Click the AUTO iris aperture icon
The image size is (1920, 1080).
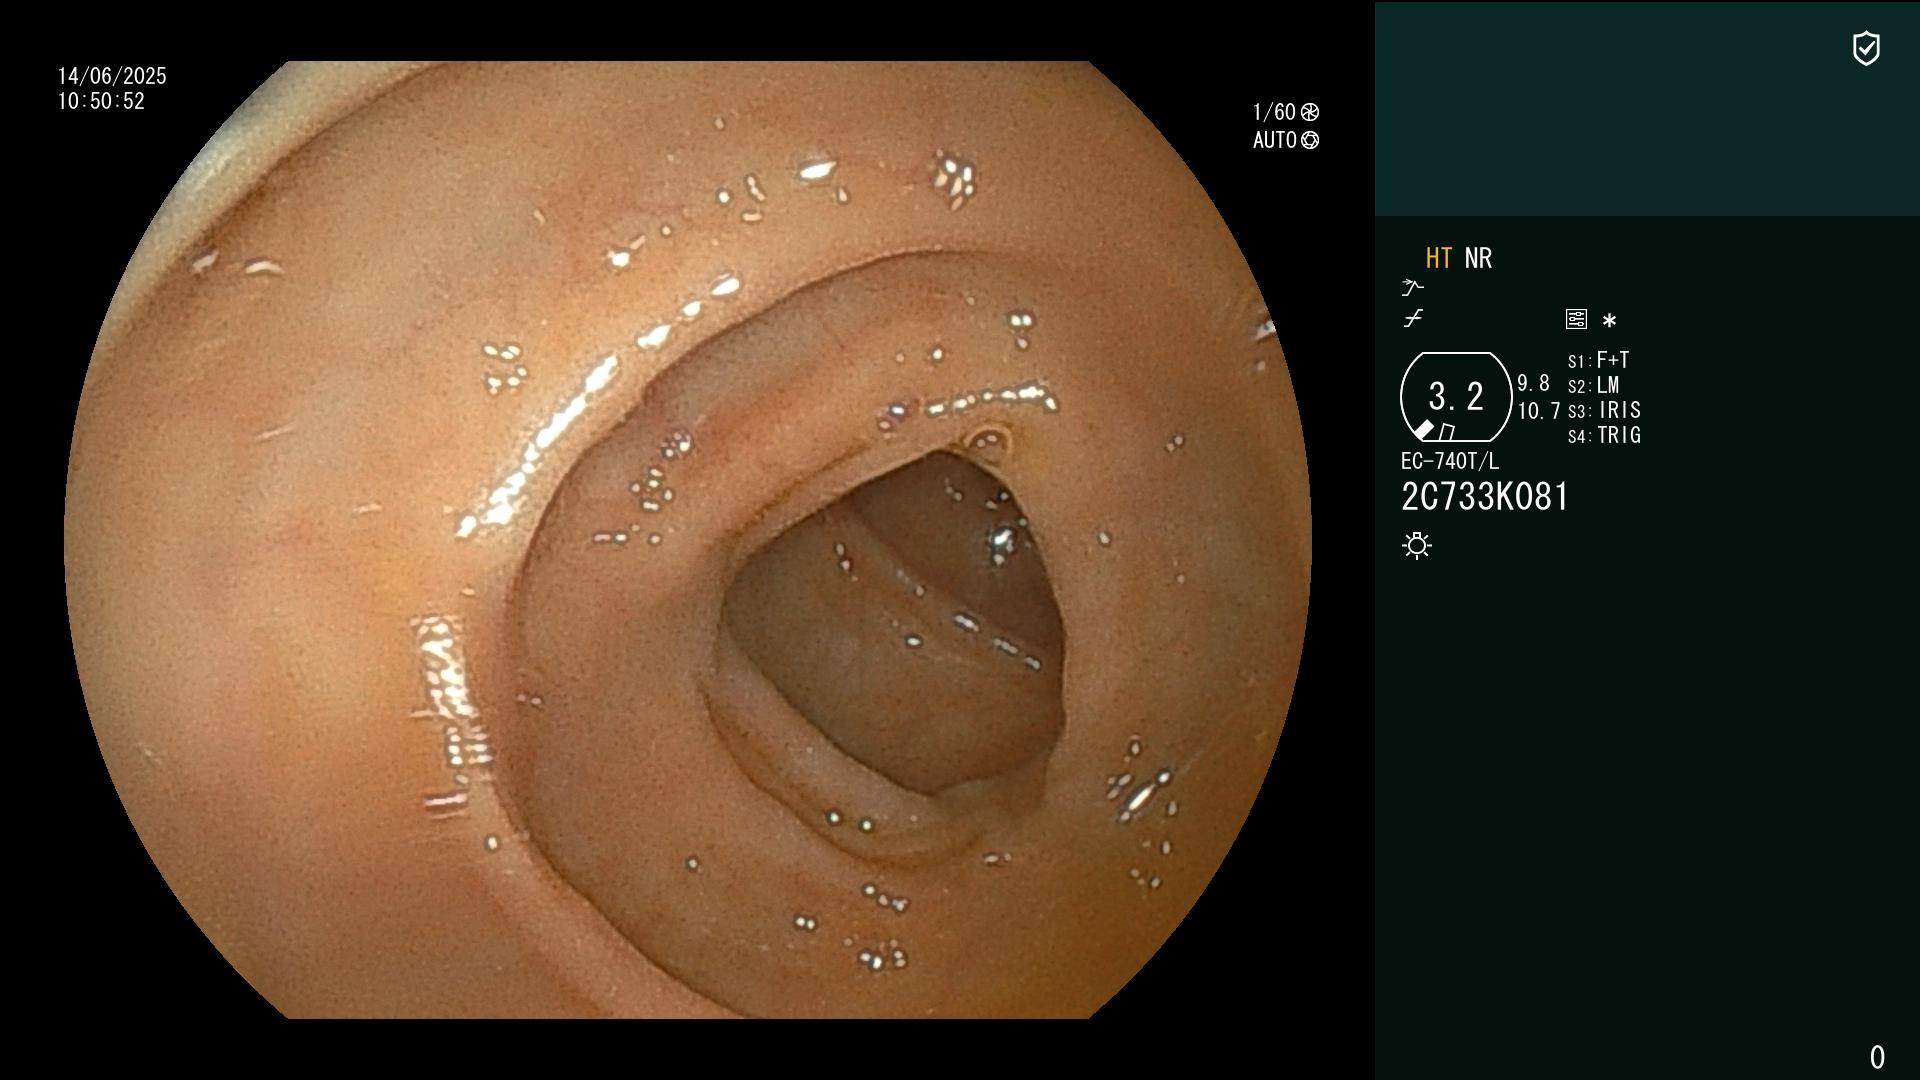coord(1310,140)
